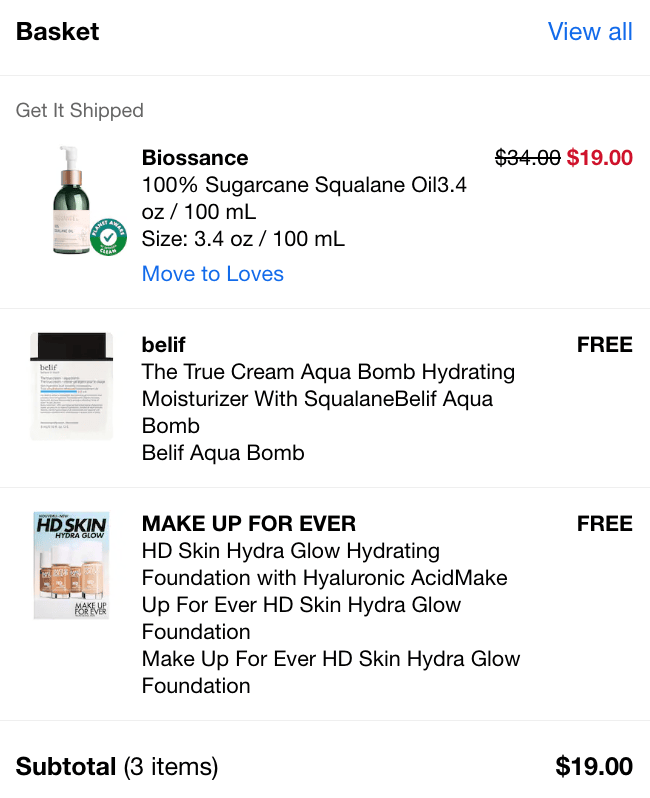
Task: Open the View all basket link
Action: 590,32
